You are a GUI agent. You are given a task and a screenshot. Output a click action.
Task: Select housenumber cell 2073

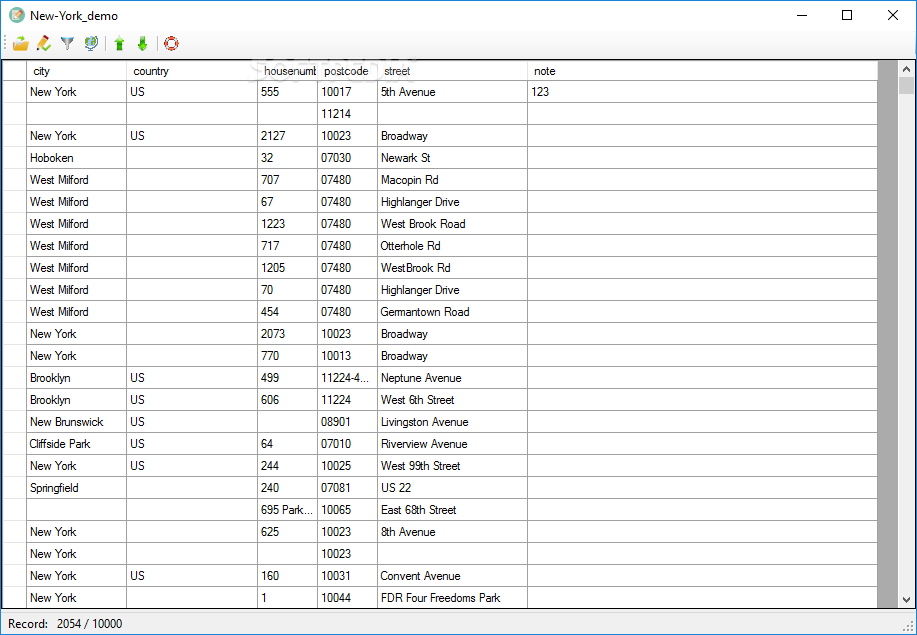pos(287,334)
